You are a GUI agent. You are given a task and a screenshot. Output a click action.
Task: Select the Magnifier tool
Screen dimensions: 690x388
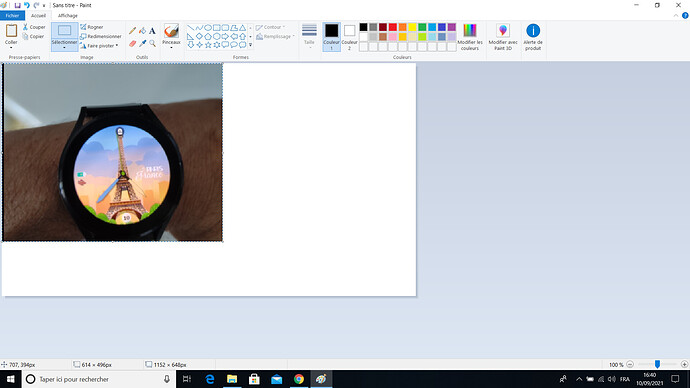(152, 43)
